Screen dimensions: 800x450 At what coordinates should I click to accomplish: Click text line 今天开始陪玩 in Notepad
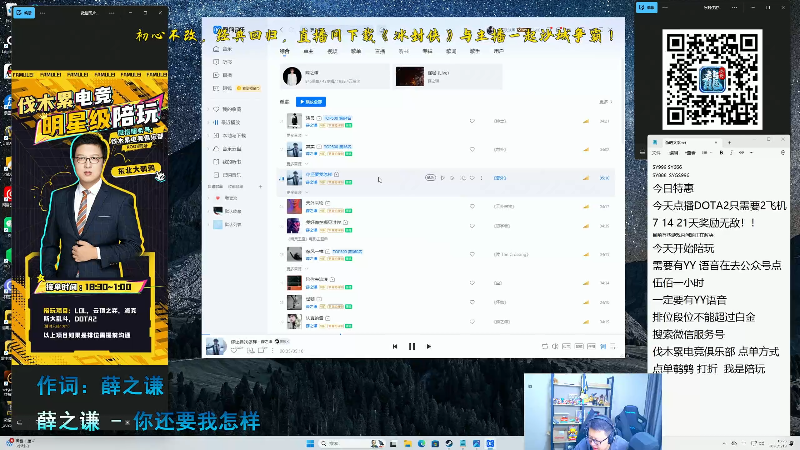(683, 248)
